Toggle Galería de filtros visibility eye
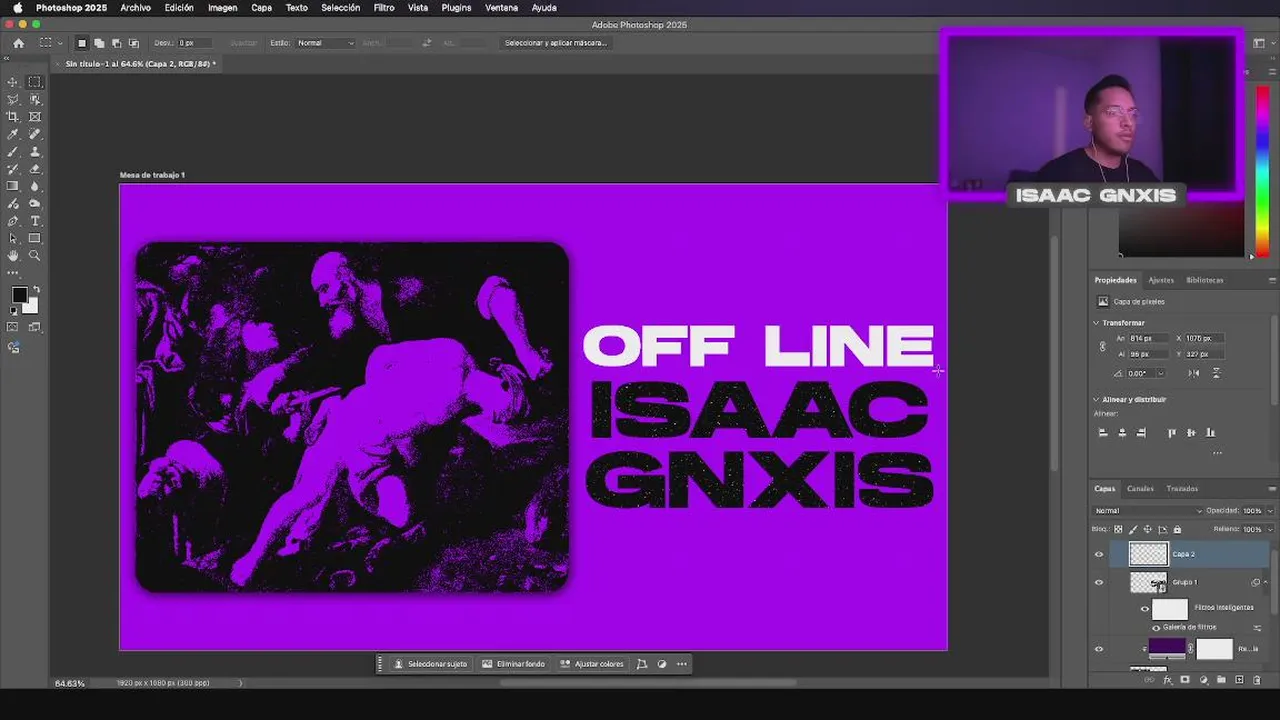1280x720 pixels. (x=1156, y=628)
